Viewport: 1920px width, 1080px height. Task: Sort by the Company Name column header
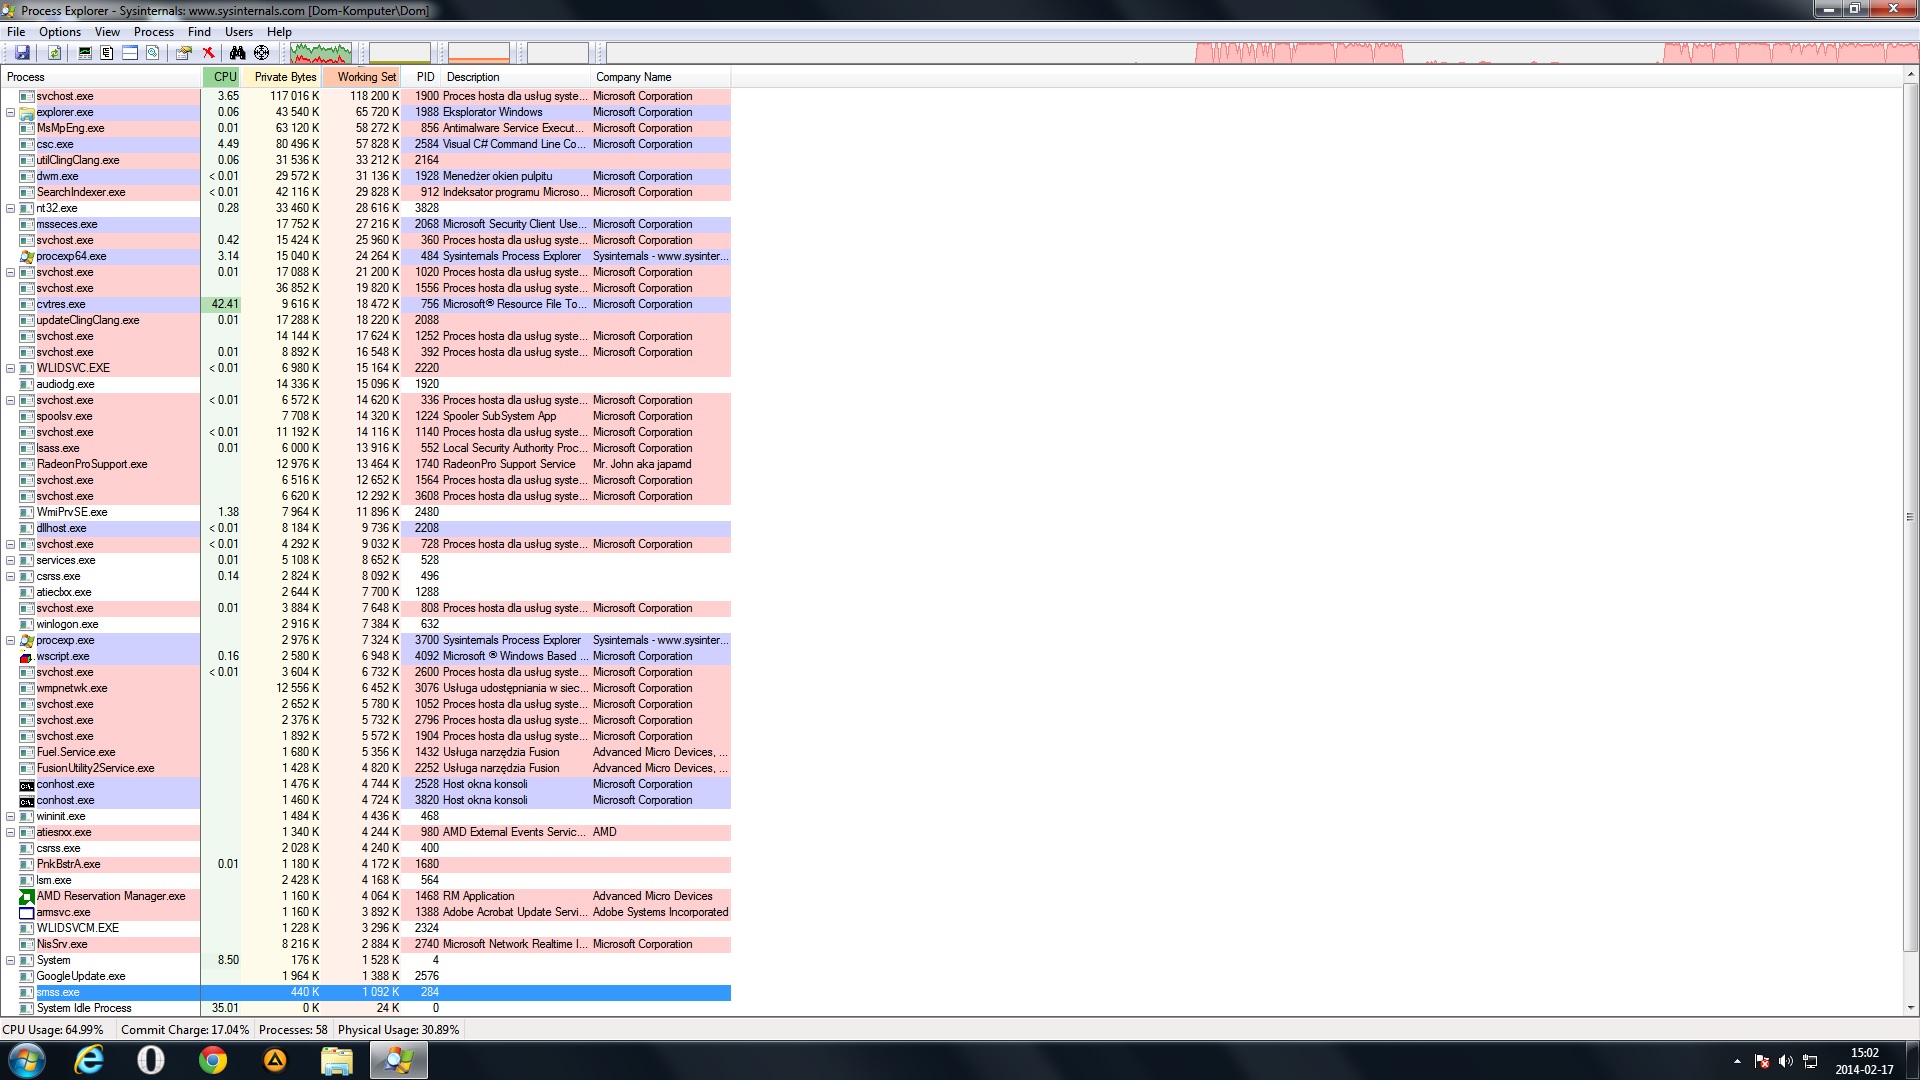(x=661, y=77)
